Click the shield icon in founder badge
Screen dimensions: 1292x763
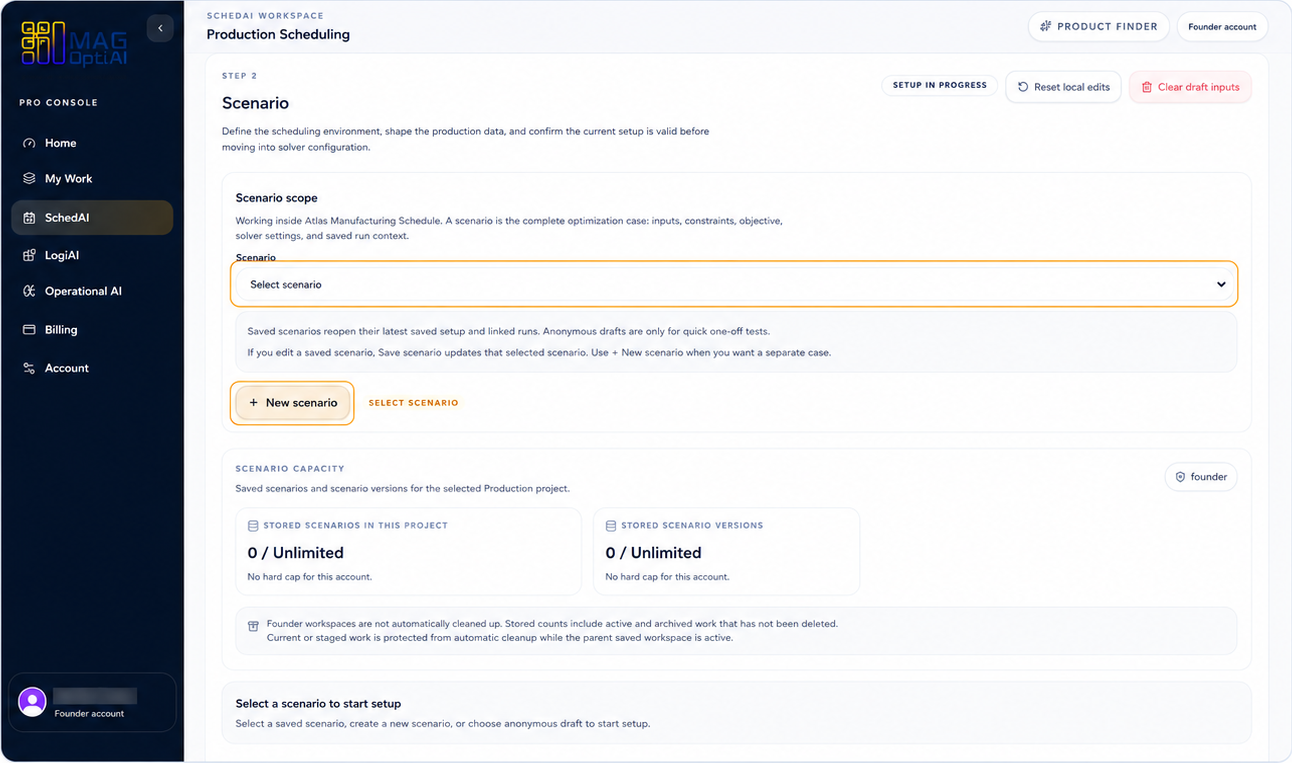tap(1180, 477)
